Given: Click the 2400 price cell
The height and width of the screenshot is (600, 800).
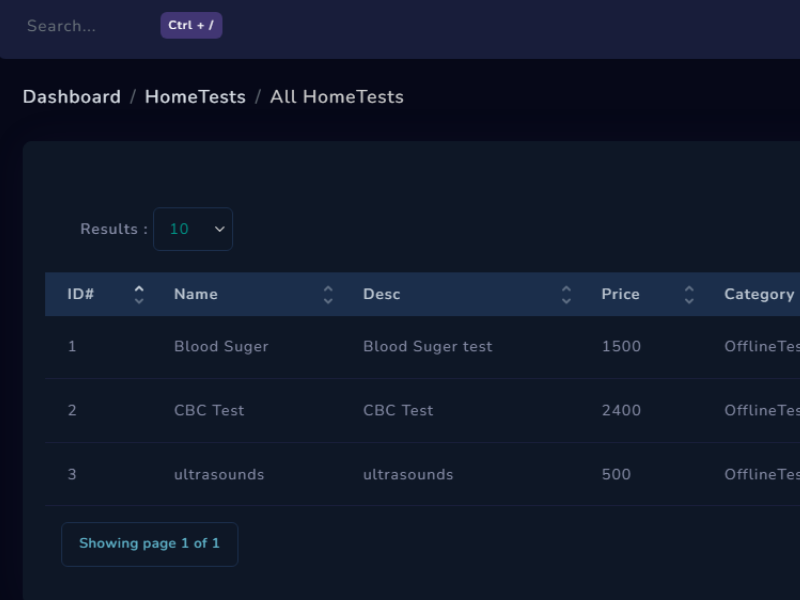Looking at the screenshot, I should tap(621, 410).
